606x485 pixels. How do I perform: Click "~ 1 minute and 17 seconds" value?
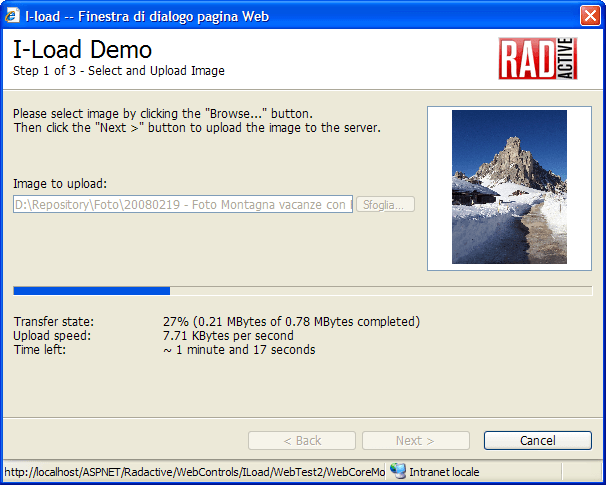[x=239, y=349]
